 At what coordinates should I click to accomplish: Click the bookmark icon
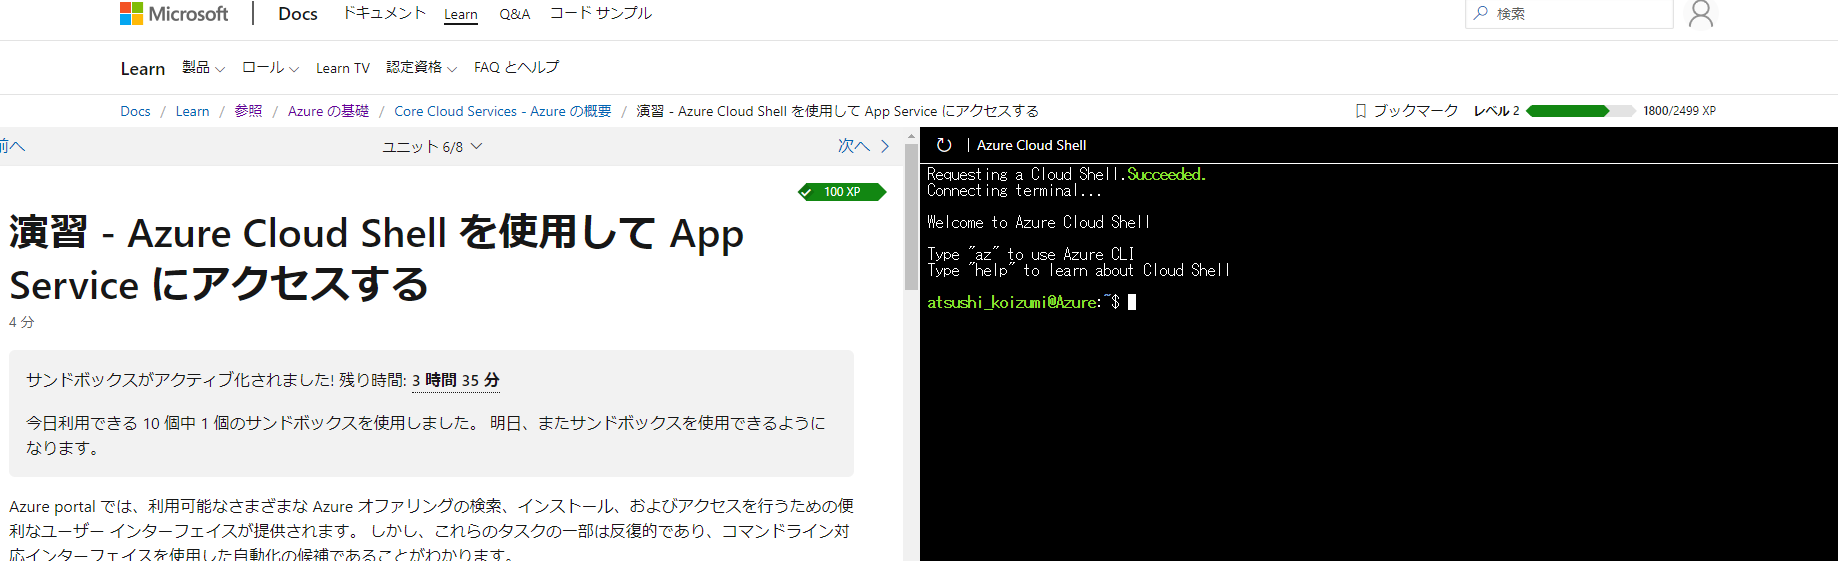coord(1360,111)
